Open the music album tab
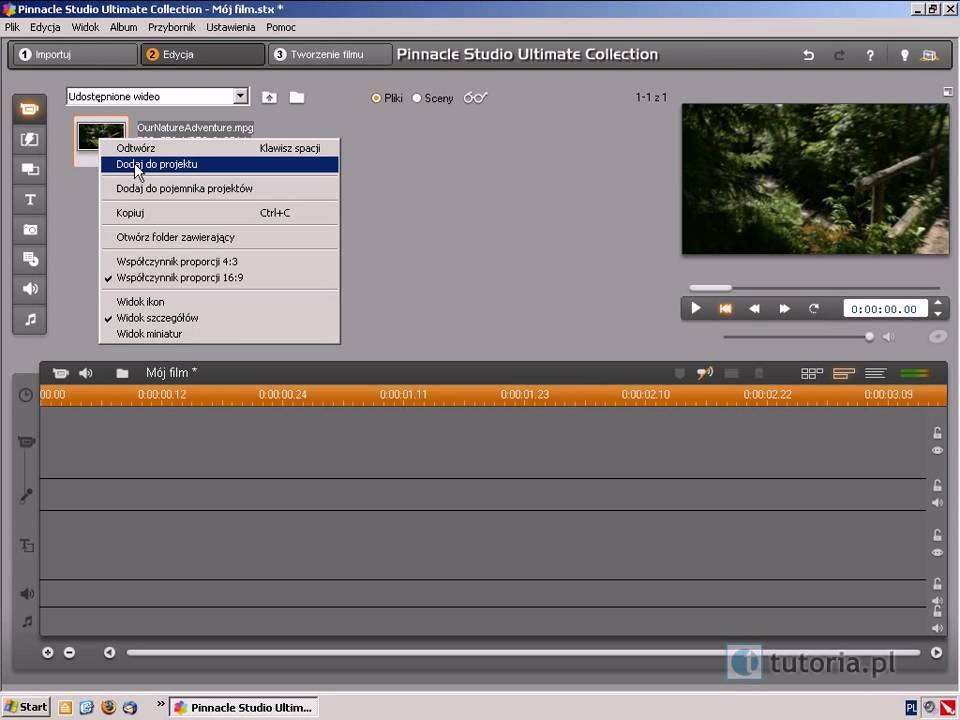This screenshot has height=720, width=960. [x=29, y=319]
